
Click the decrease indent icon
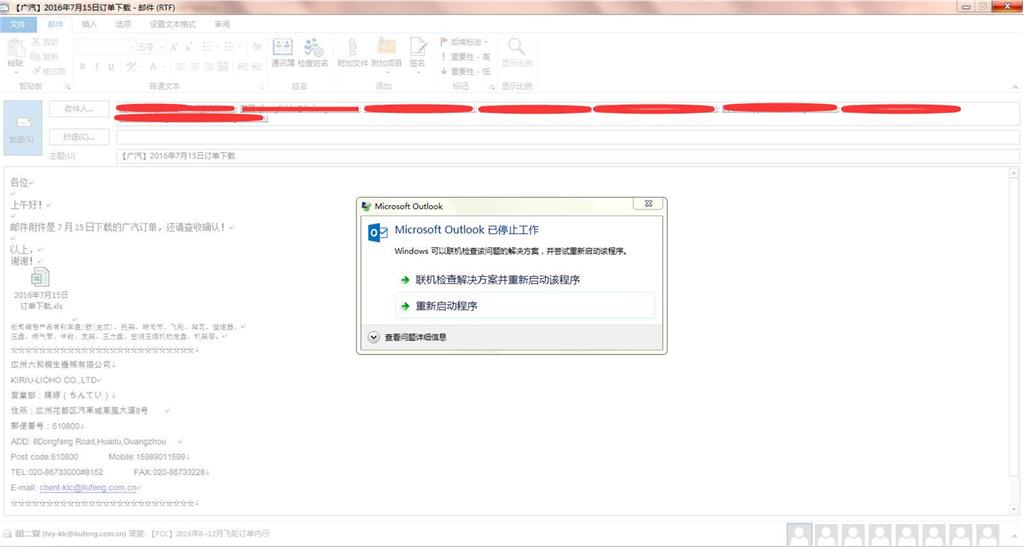point(242,67)
